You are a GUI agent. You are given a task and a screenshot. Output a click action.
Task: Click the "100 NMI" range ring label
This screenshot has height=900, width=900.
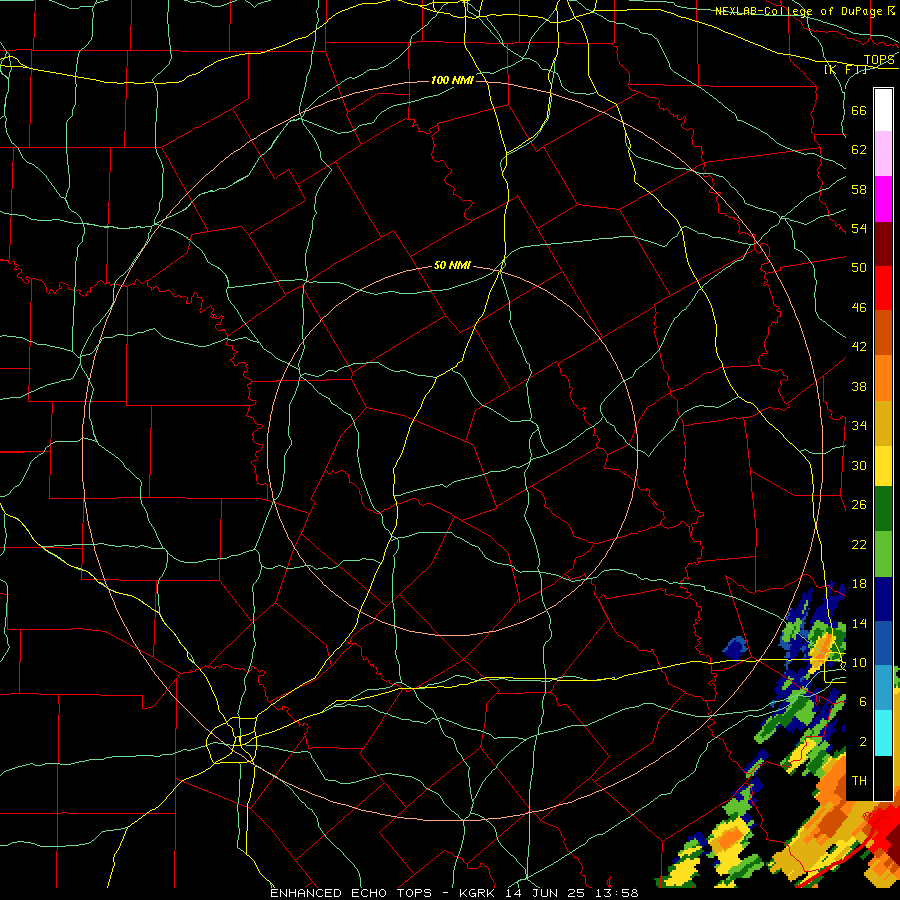(452, 80)
